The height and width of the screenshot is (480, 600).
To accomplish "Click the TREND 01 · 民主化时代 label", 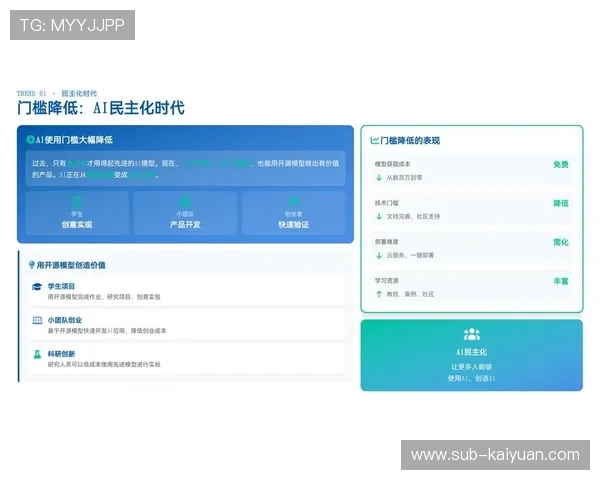I will [57, 93].
